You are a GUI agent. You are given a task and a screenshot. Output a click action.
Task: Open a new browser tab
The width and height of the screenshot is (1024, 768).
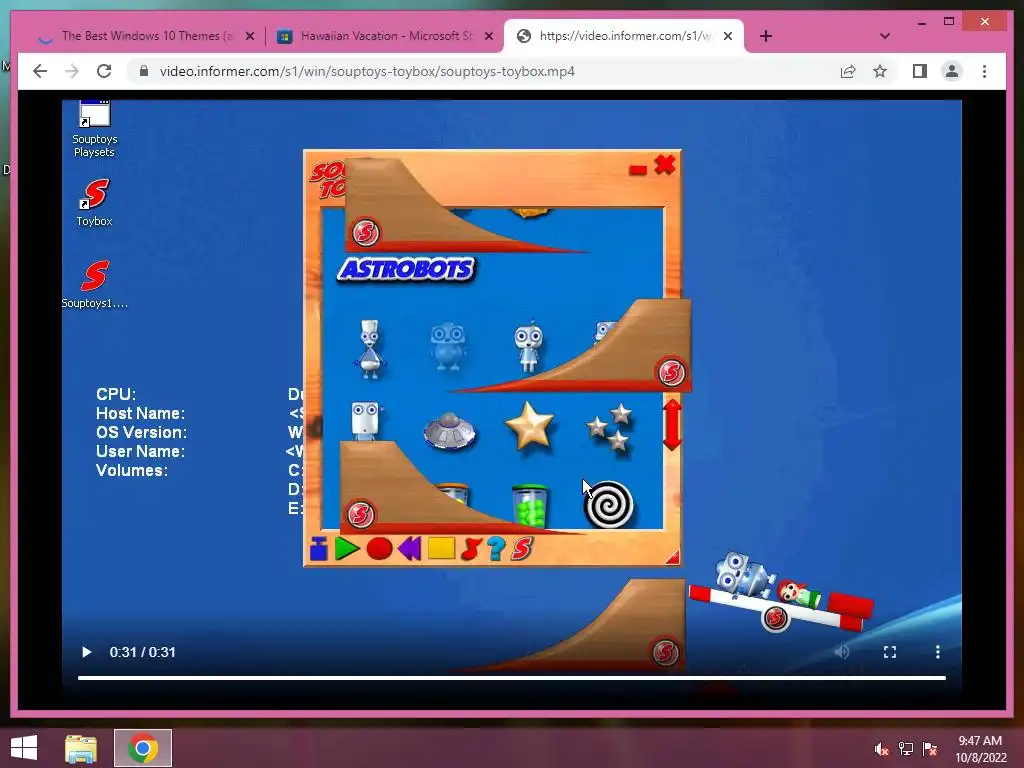coord(766,36)
